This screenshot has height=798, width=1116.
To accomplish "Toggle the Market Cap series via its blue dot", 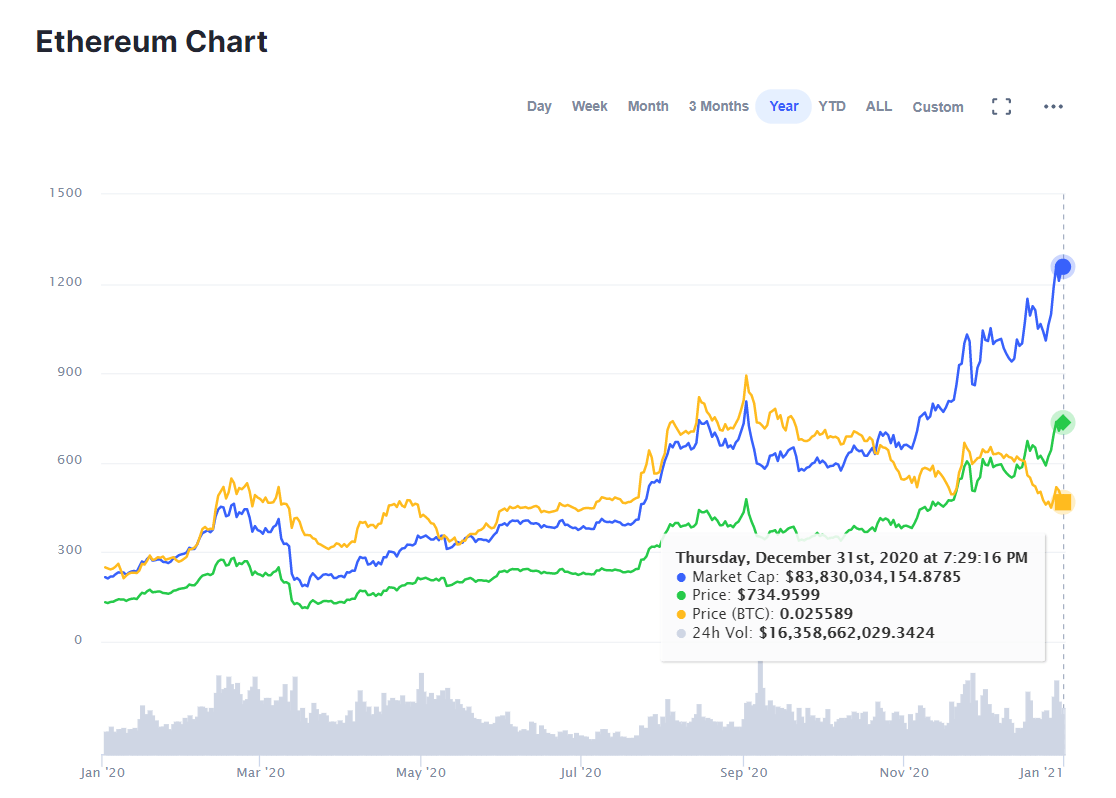I will 679,576.
